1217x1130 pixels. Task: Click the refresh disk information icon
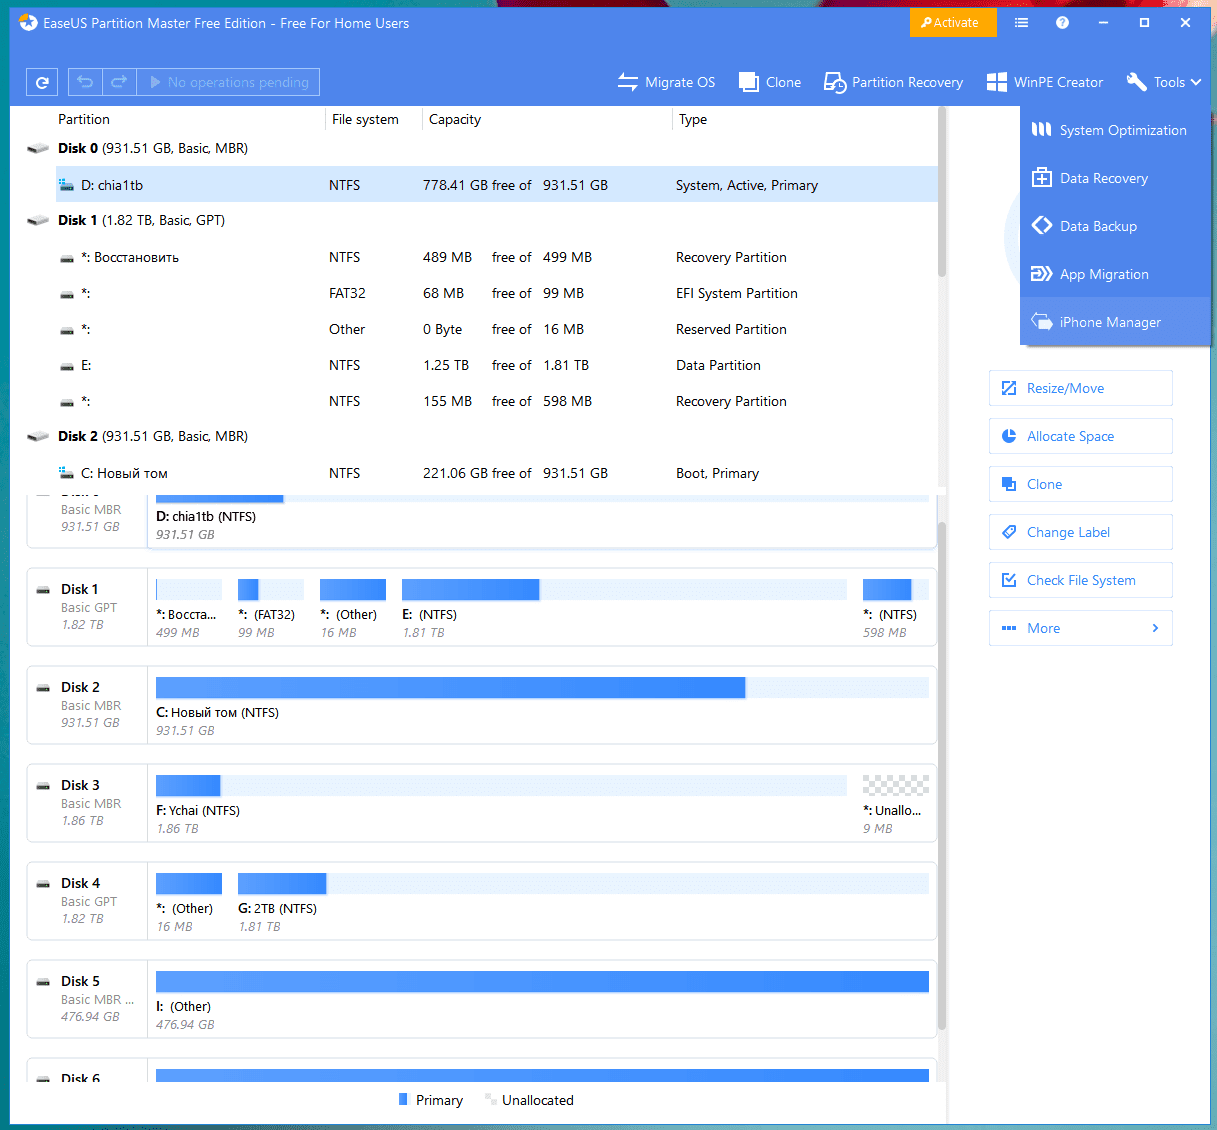pos(42,82)
